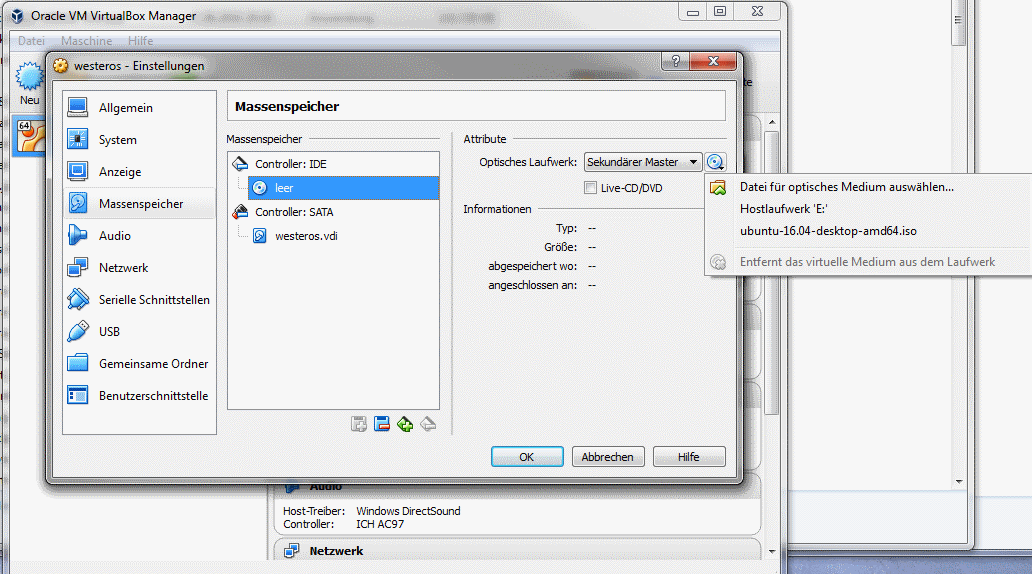Click the Netzwerk section icon in details pane
Image resolution: width=1032 pixels, height=574 pixels.
tap(292, 551)
